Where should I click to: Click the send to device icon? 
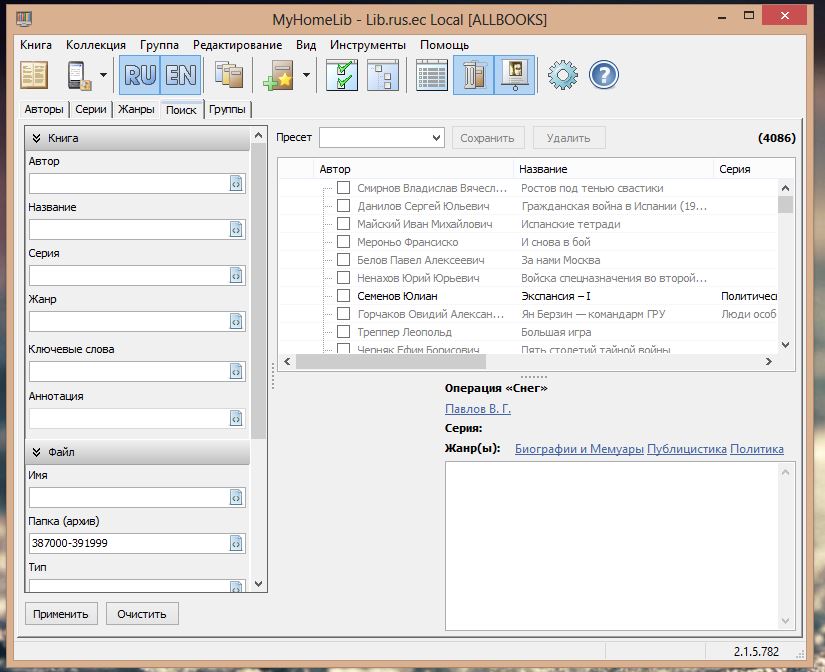pos(79,75)
